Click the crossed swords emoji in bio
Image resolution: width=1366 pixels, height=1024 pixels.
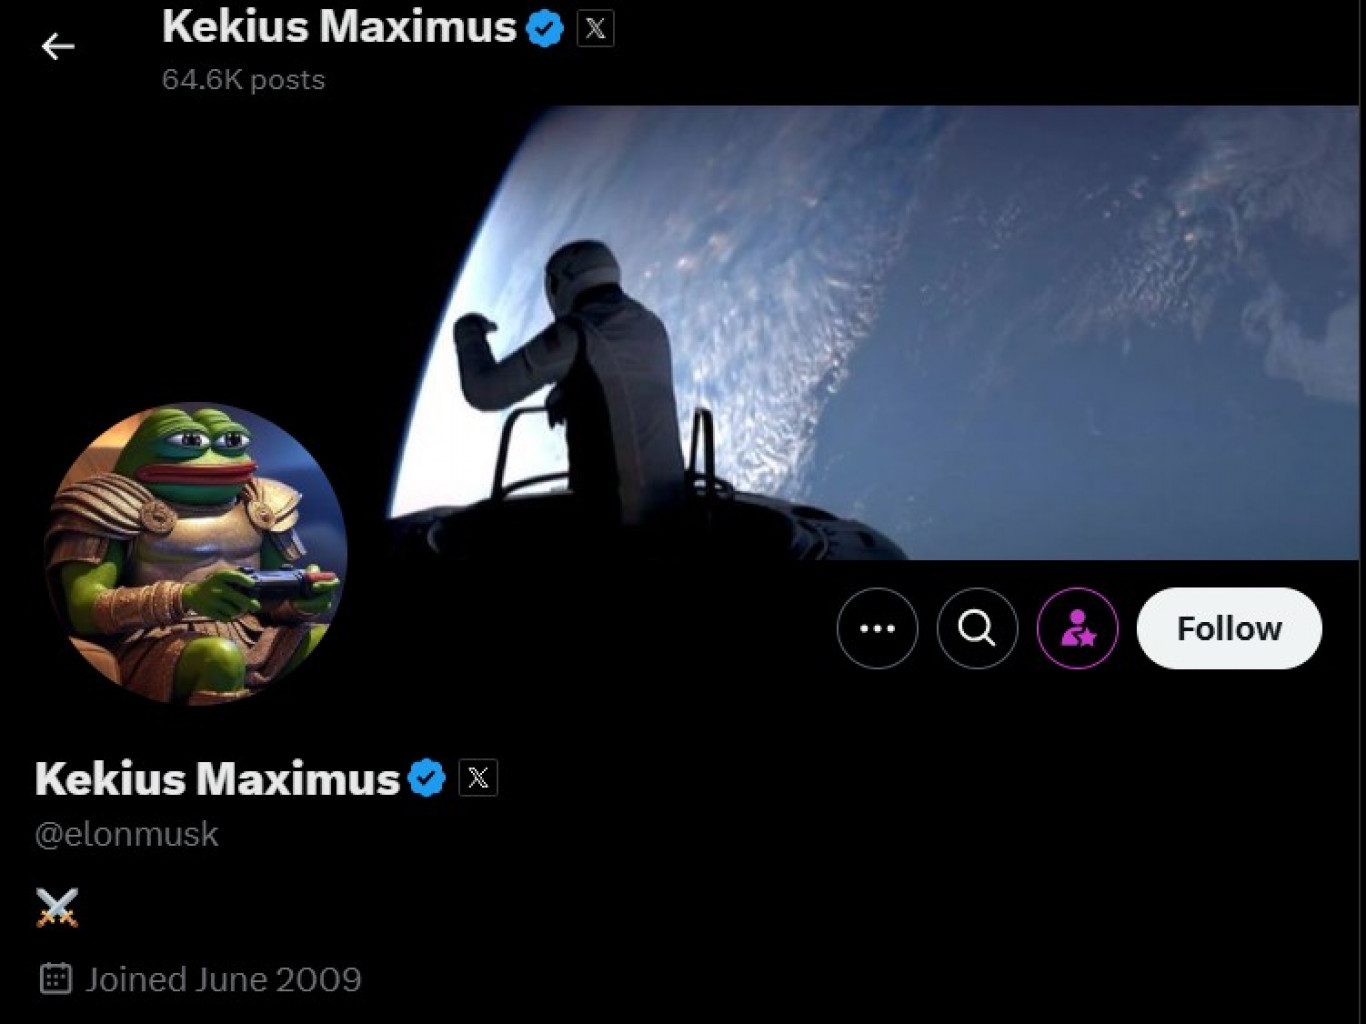[57, 908]
